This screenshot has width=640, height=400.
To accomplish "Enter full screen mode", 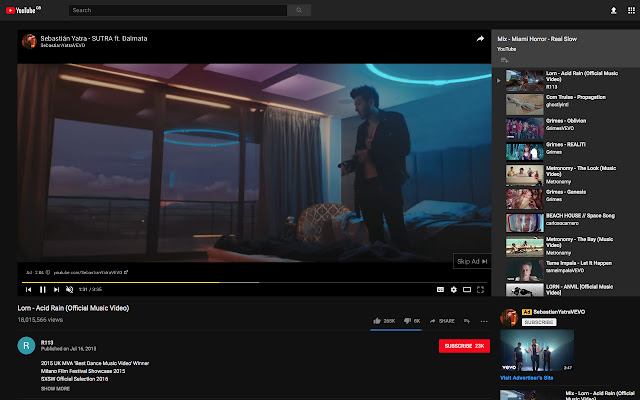I will [480, 289].
